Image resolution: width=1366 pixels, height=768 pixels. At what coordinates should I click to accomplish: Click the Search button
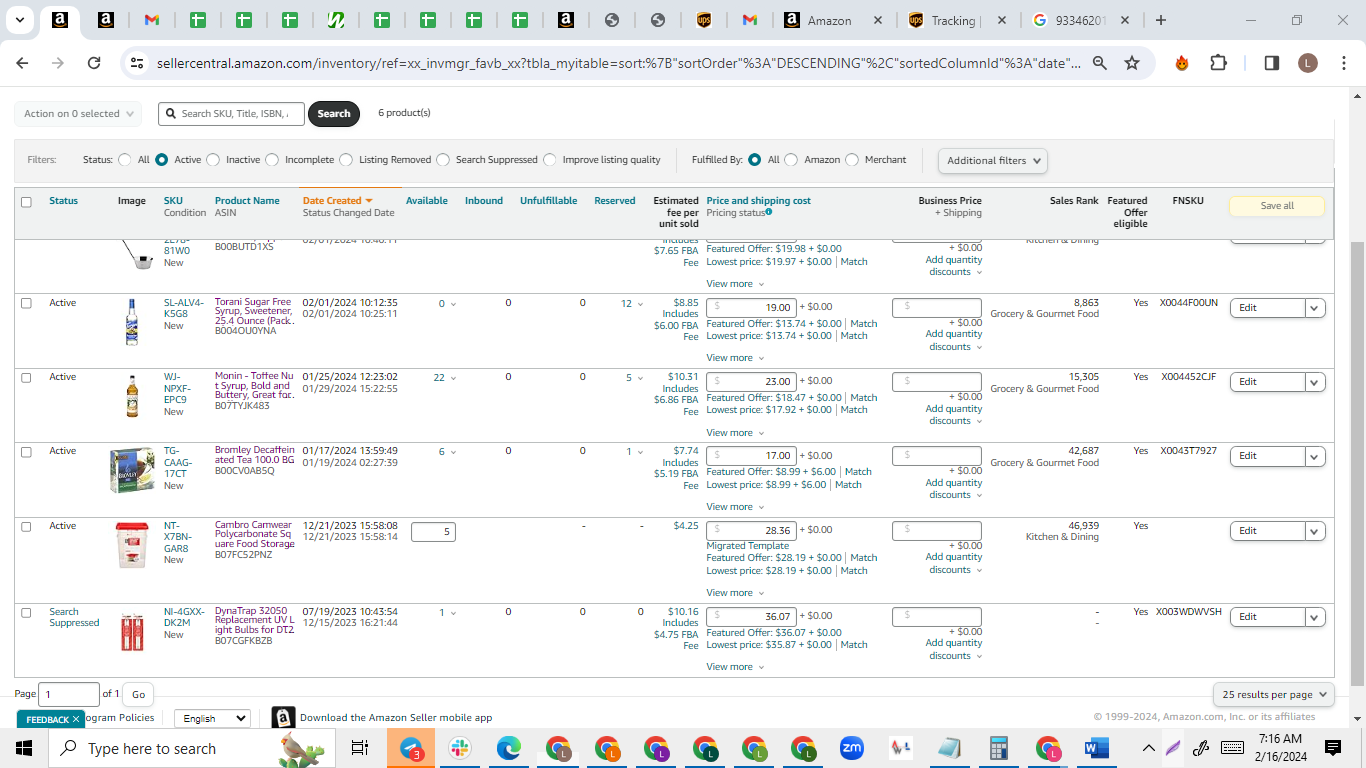tap(334, 114)
